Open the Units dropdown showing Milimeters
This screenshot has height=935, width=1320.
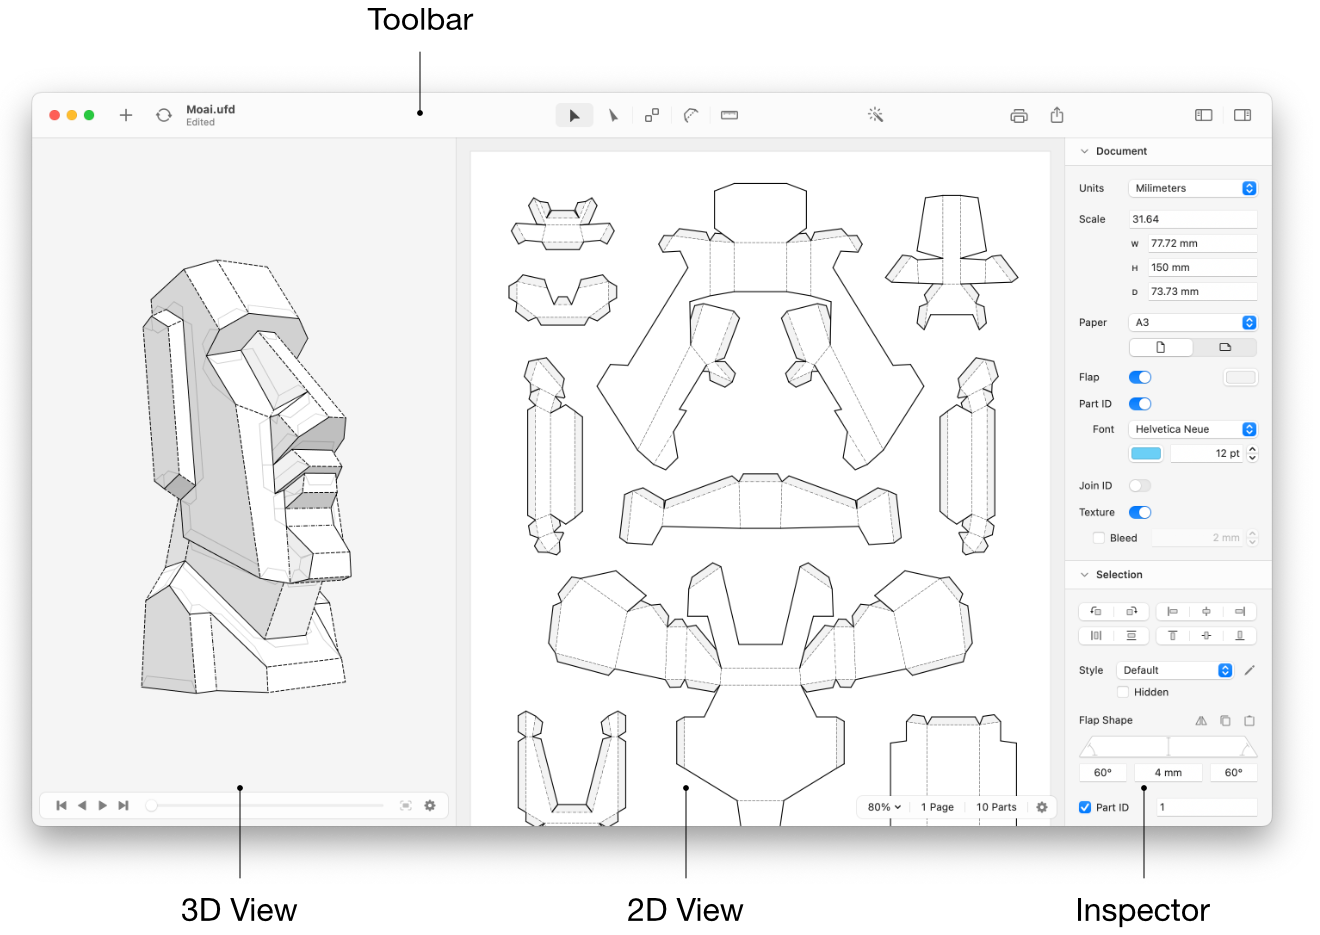coord(1192,189)
